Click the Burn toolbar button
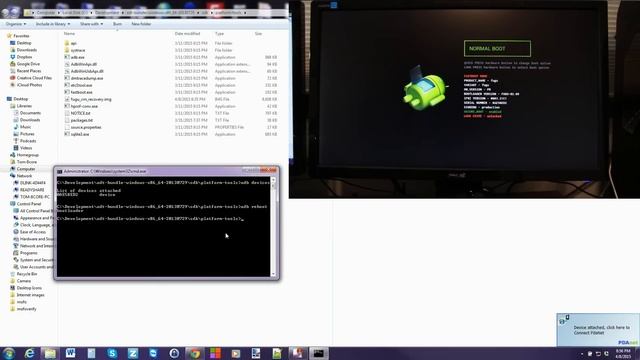Viewport: 640px width, 360px height. 117,24
